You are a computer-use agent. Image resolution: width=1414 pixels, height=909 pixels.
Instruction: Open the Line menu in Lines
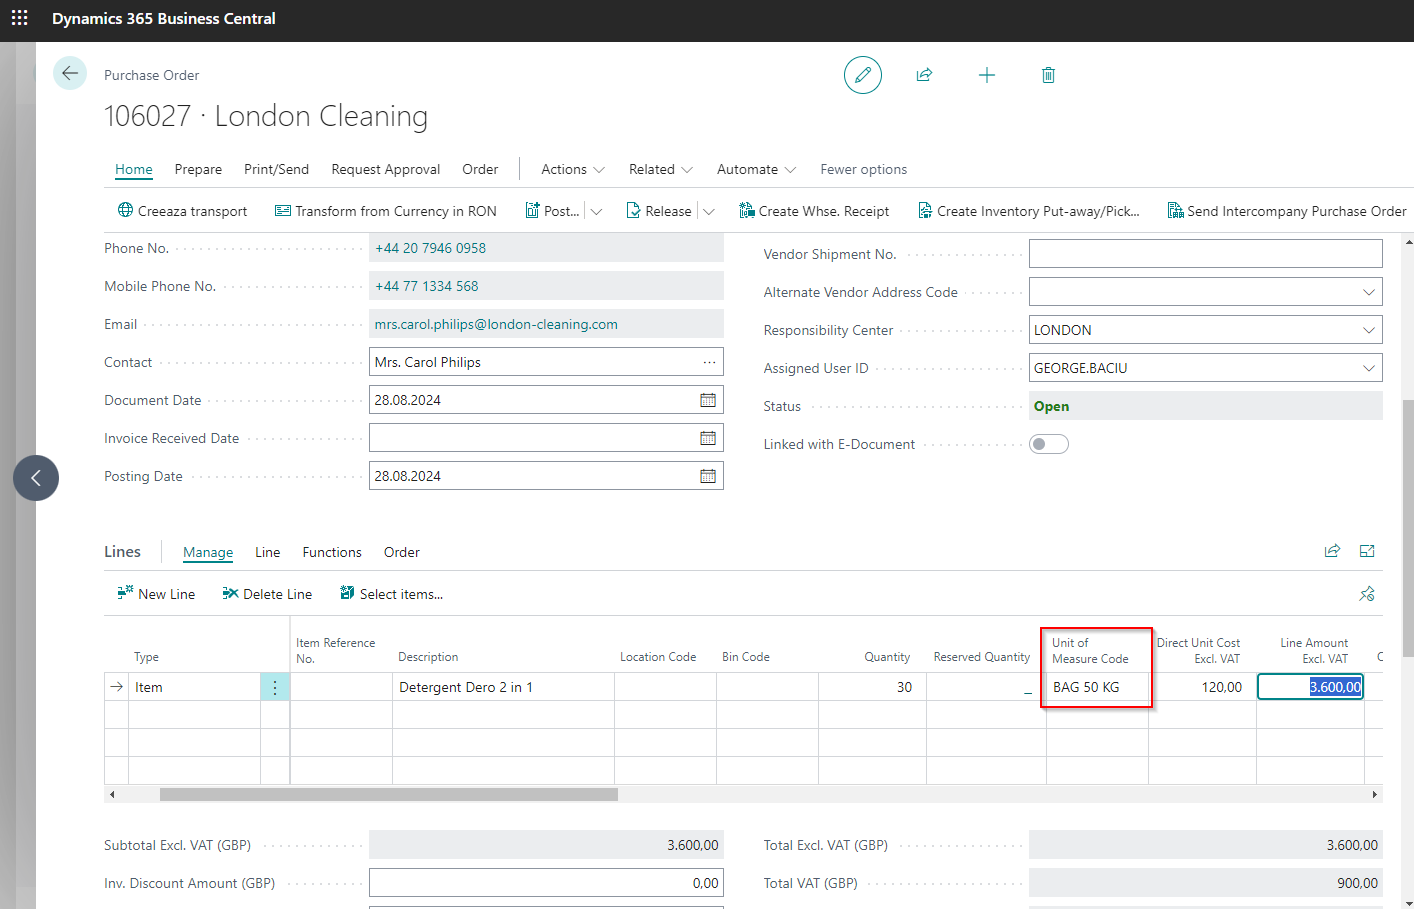coord(267,552)
